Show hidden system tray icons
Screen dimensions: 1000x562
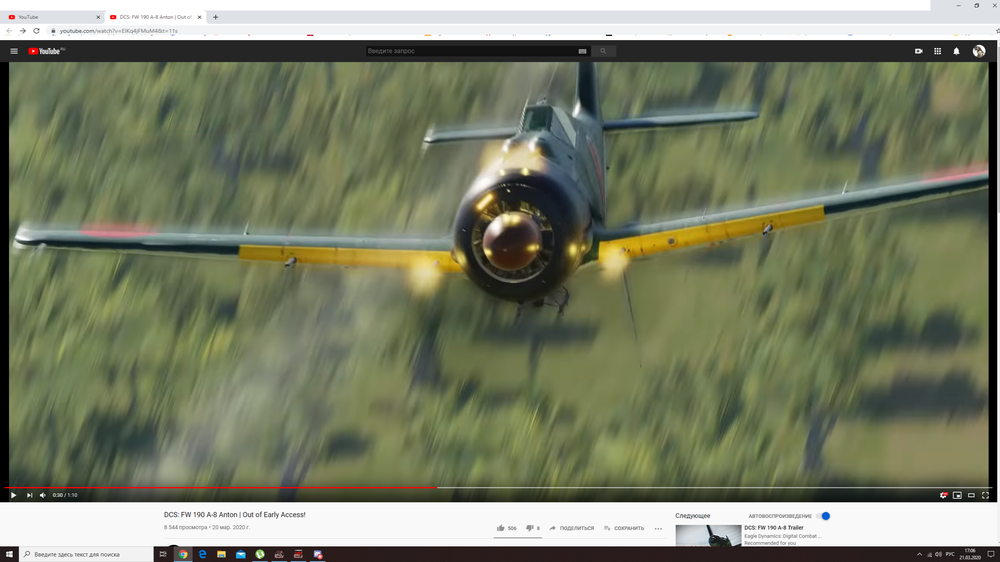[919, 554]
